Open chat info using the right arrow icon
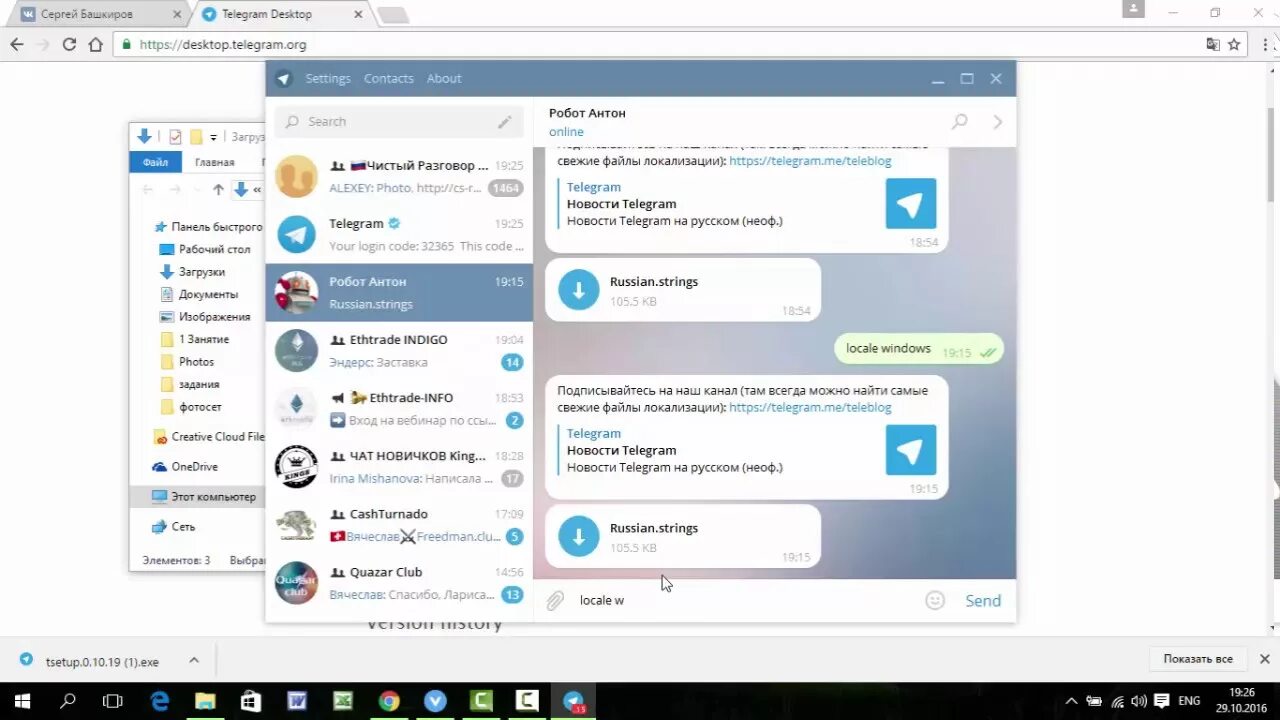 [x=997, y=122]
